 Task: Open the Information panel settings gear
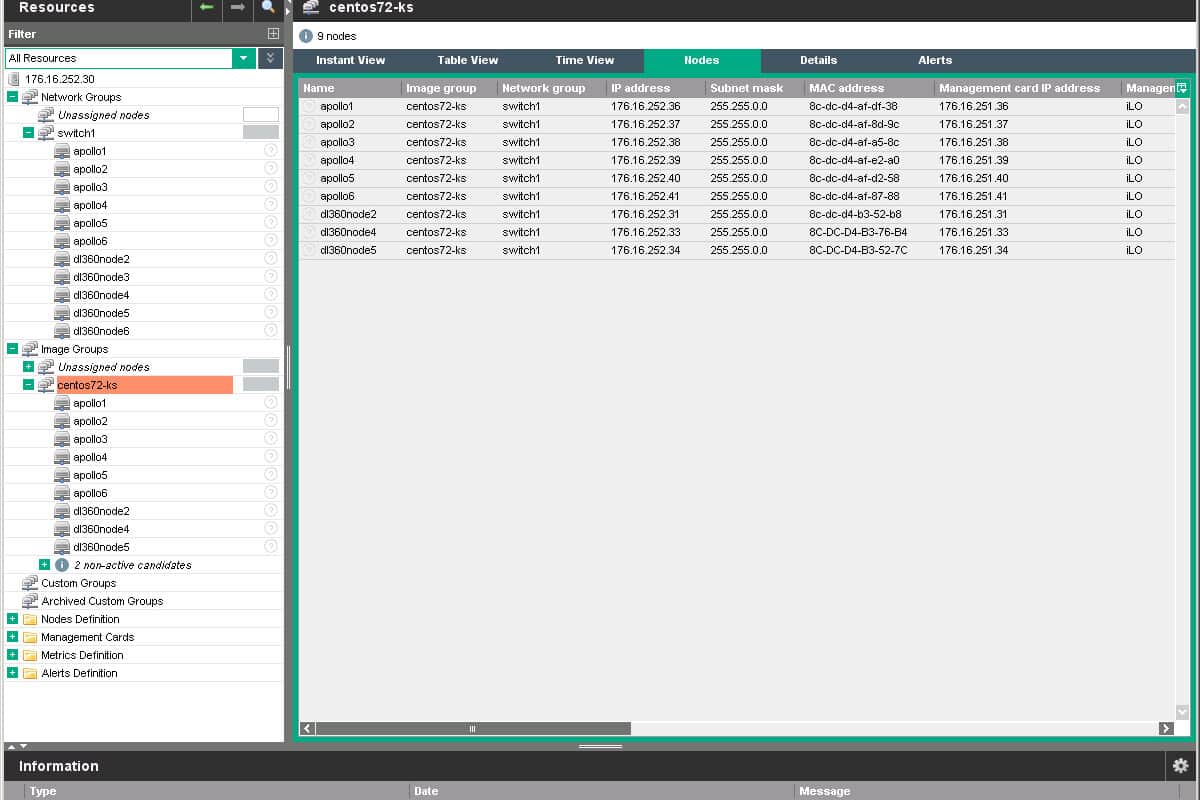point(1180,765)
